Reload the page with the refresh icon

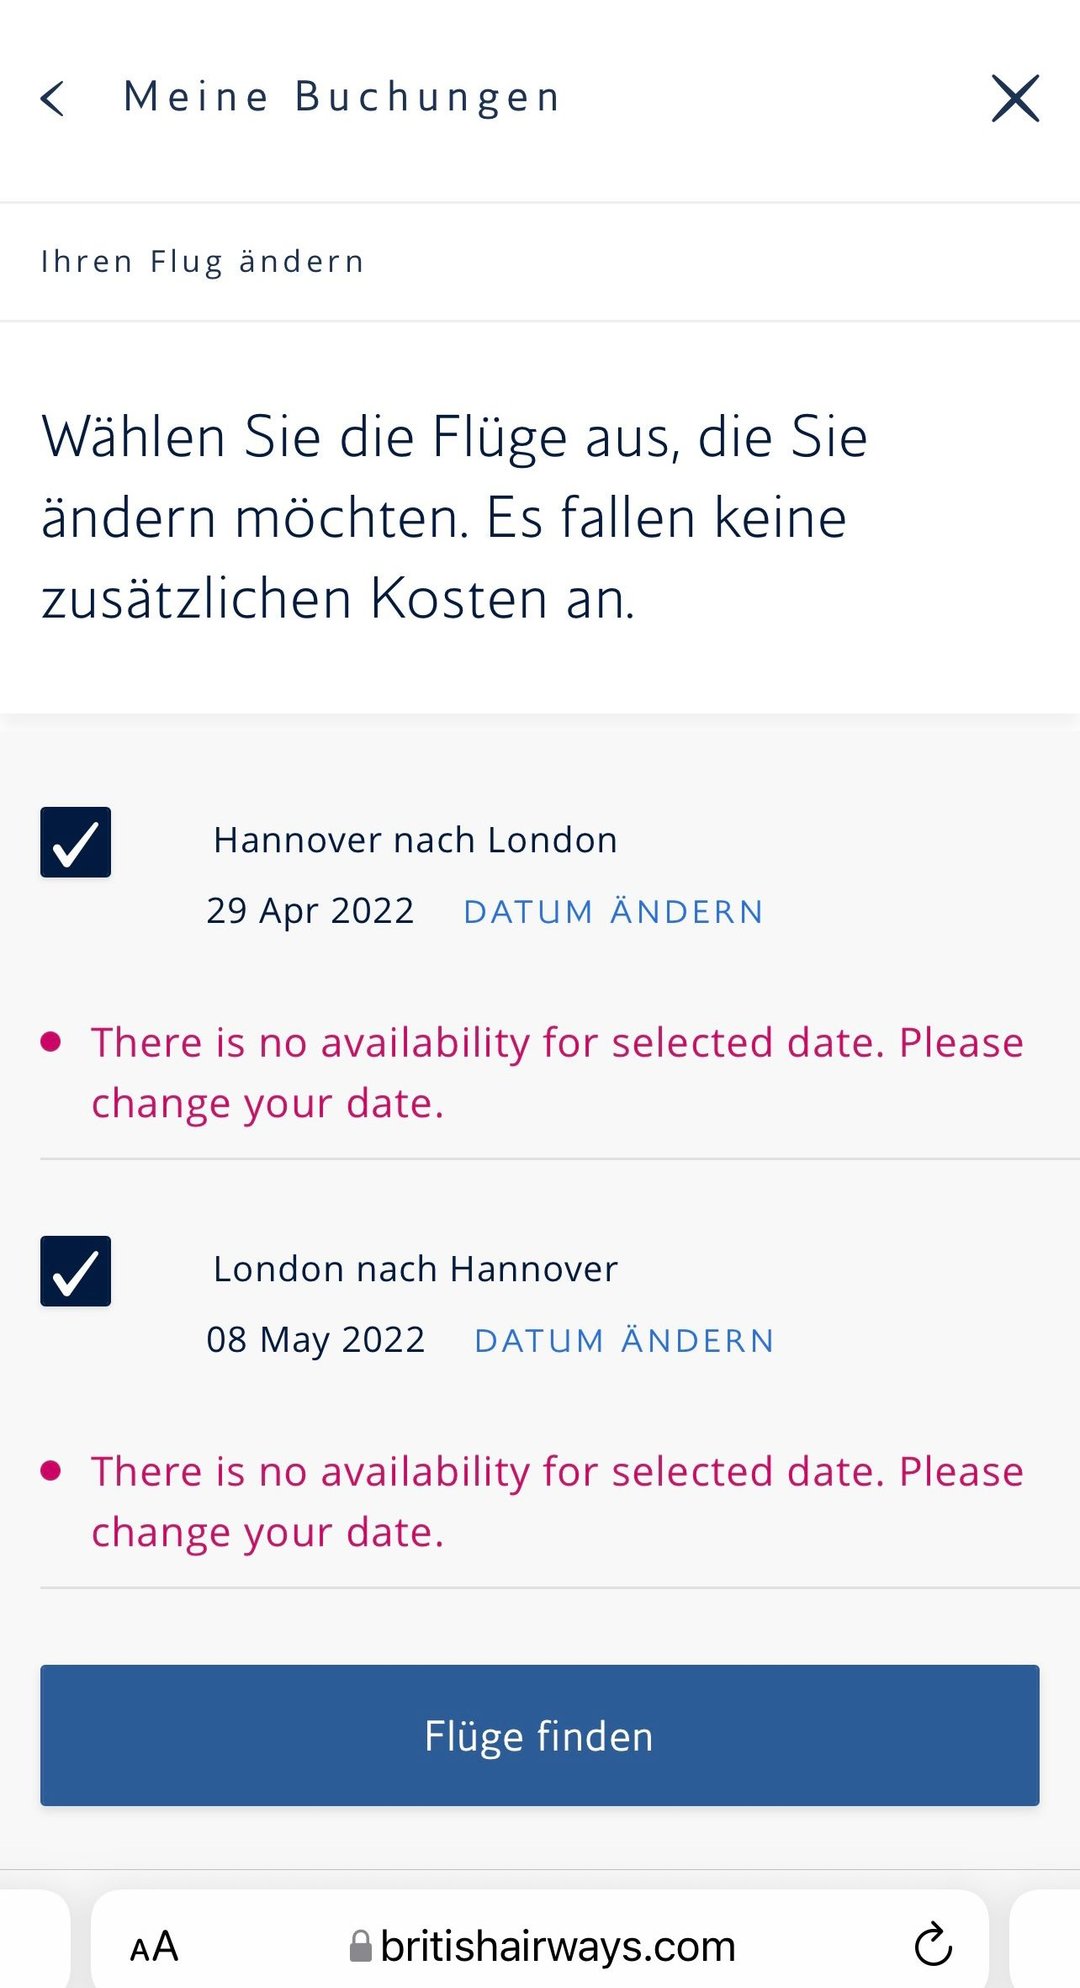click(933, 1944)
